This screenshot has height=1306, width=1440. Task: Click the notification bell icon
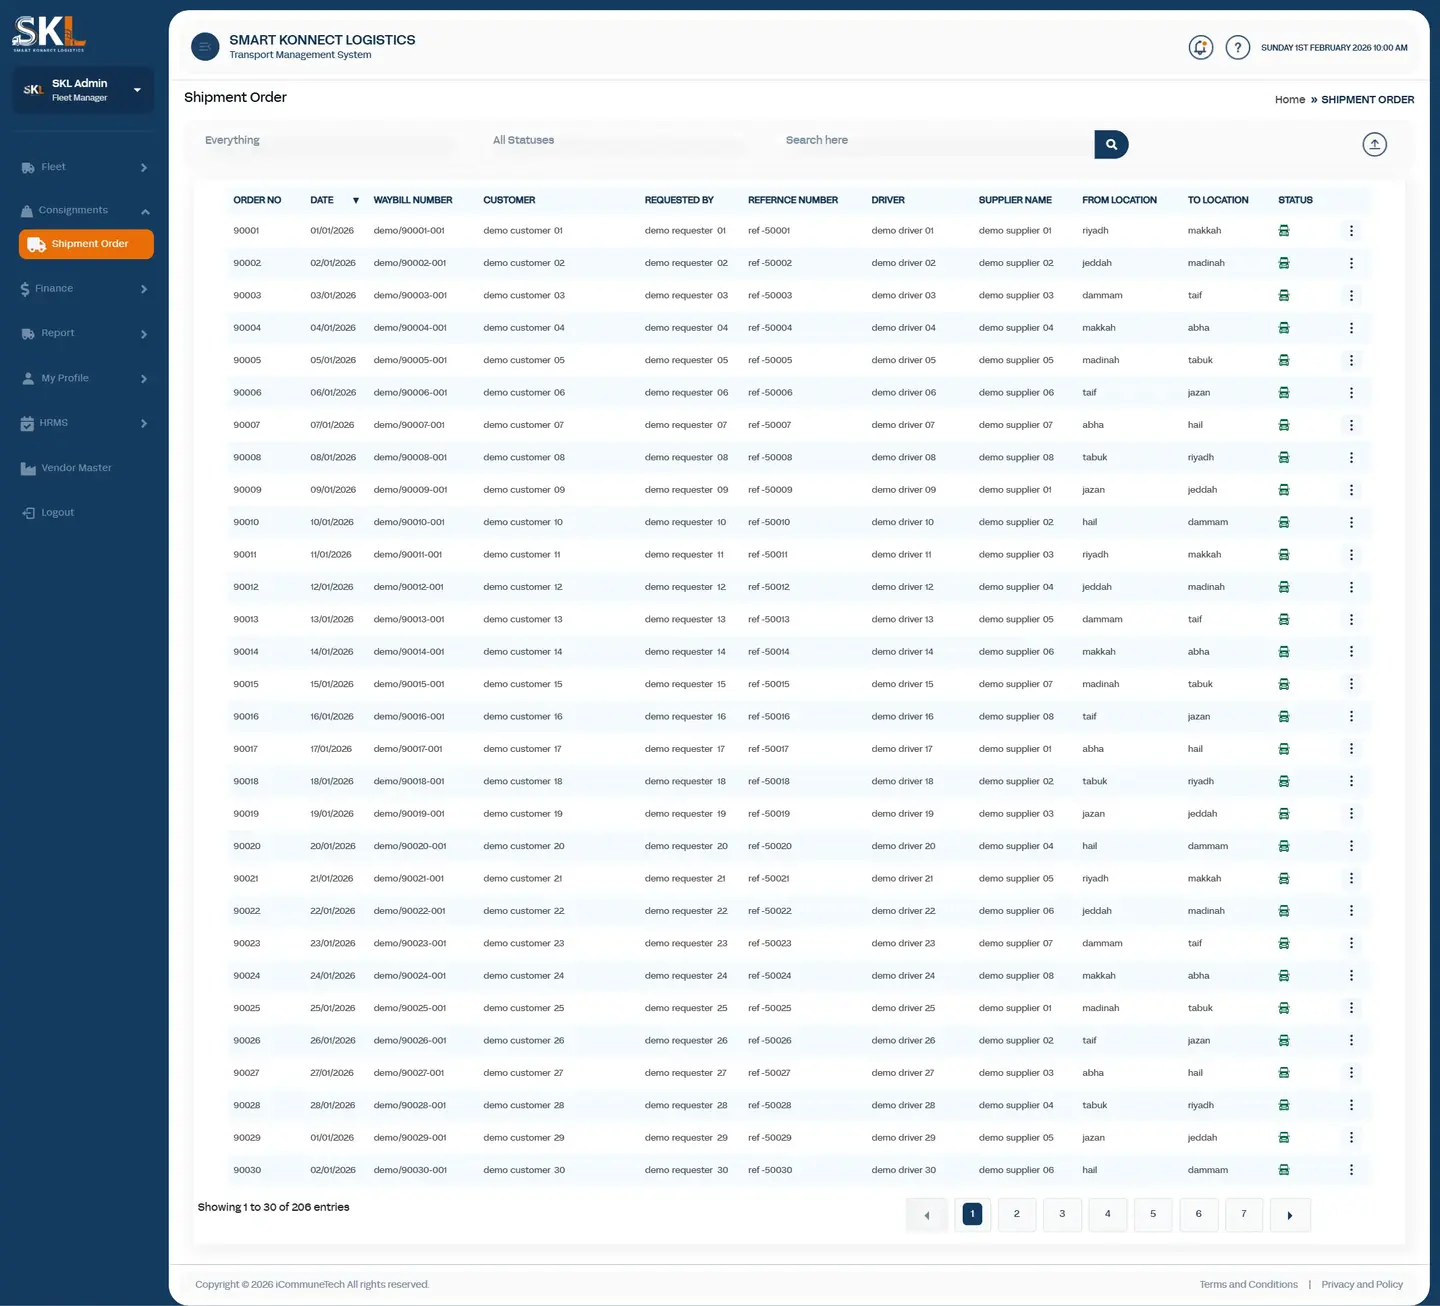(x=1201, y=47)
